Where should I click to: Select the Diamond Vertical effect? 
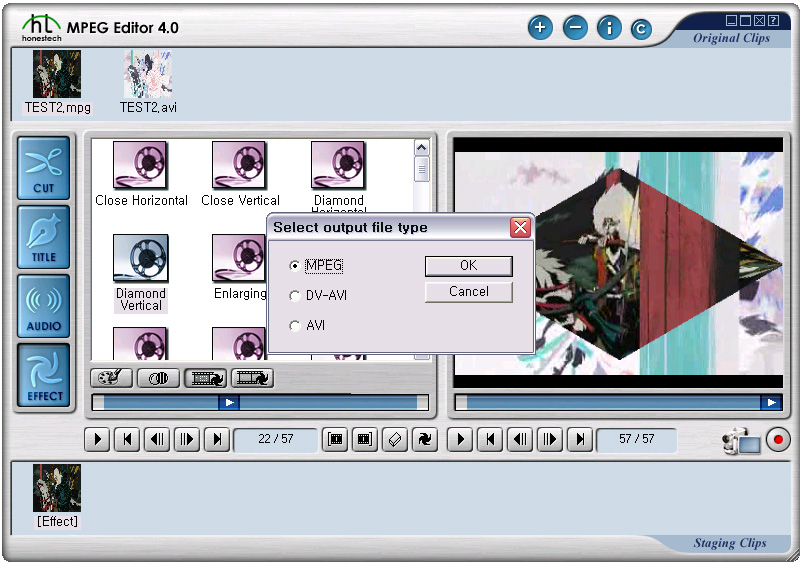(141, 273)
